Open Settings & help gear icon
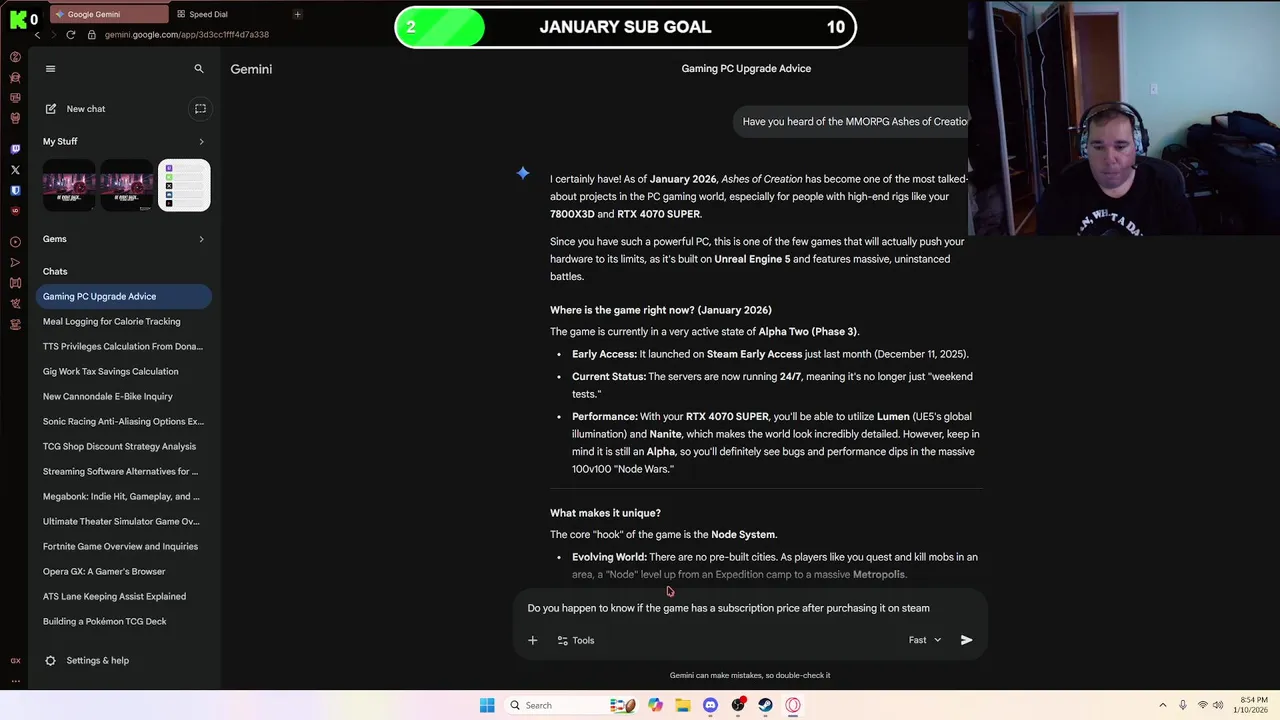1280x720 pixels. [50, 661]
